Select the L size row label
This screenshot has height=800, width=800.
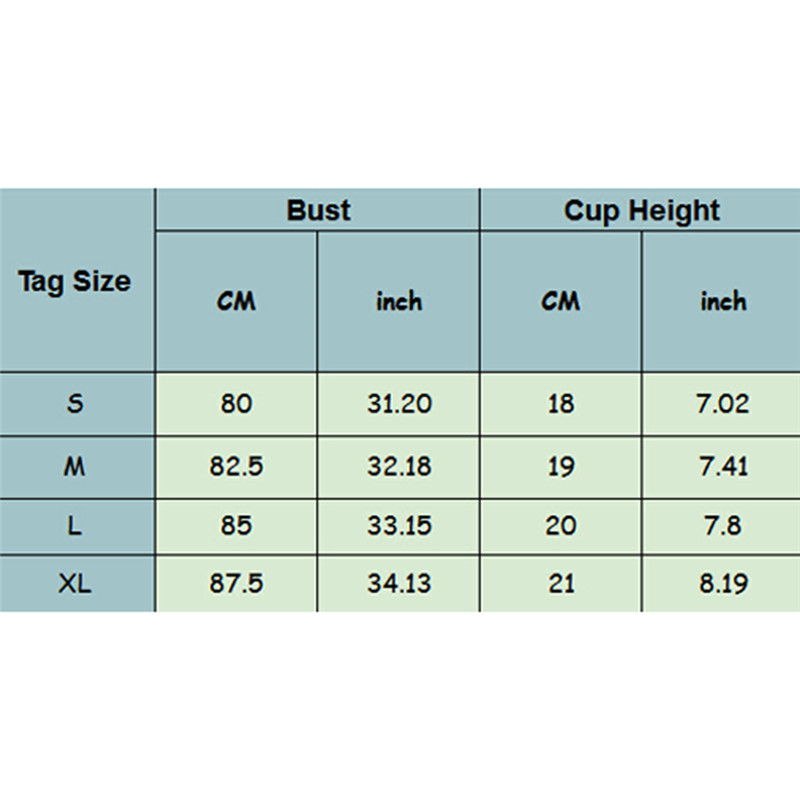[75, 526]
